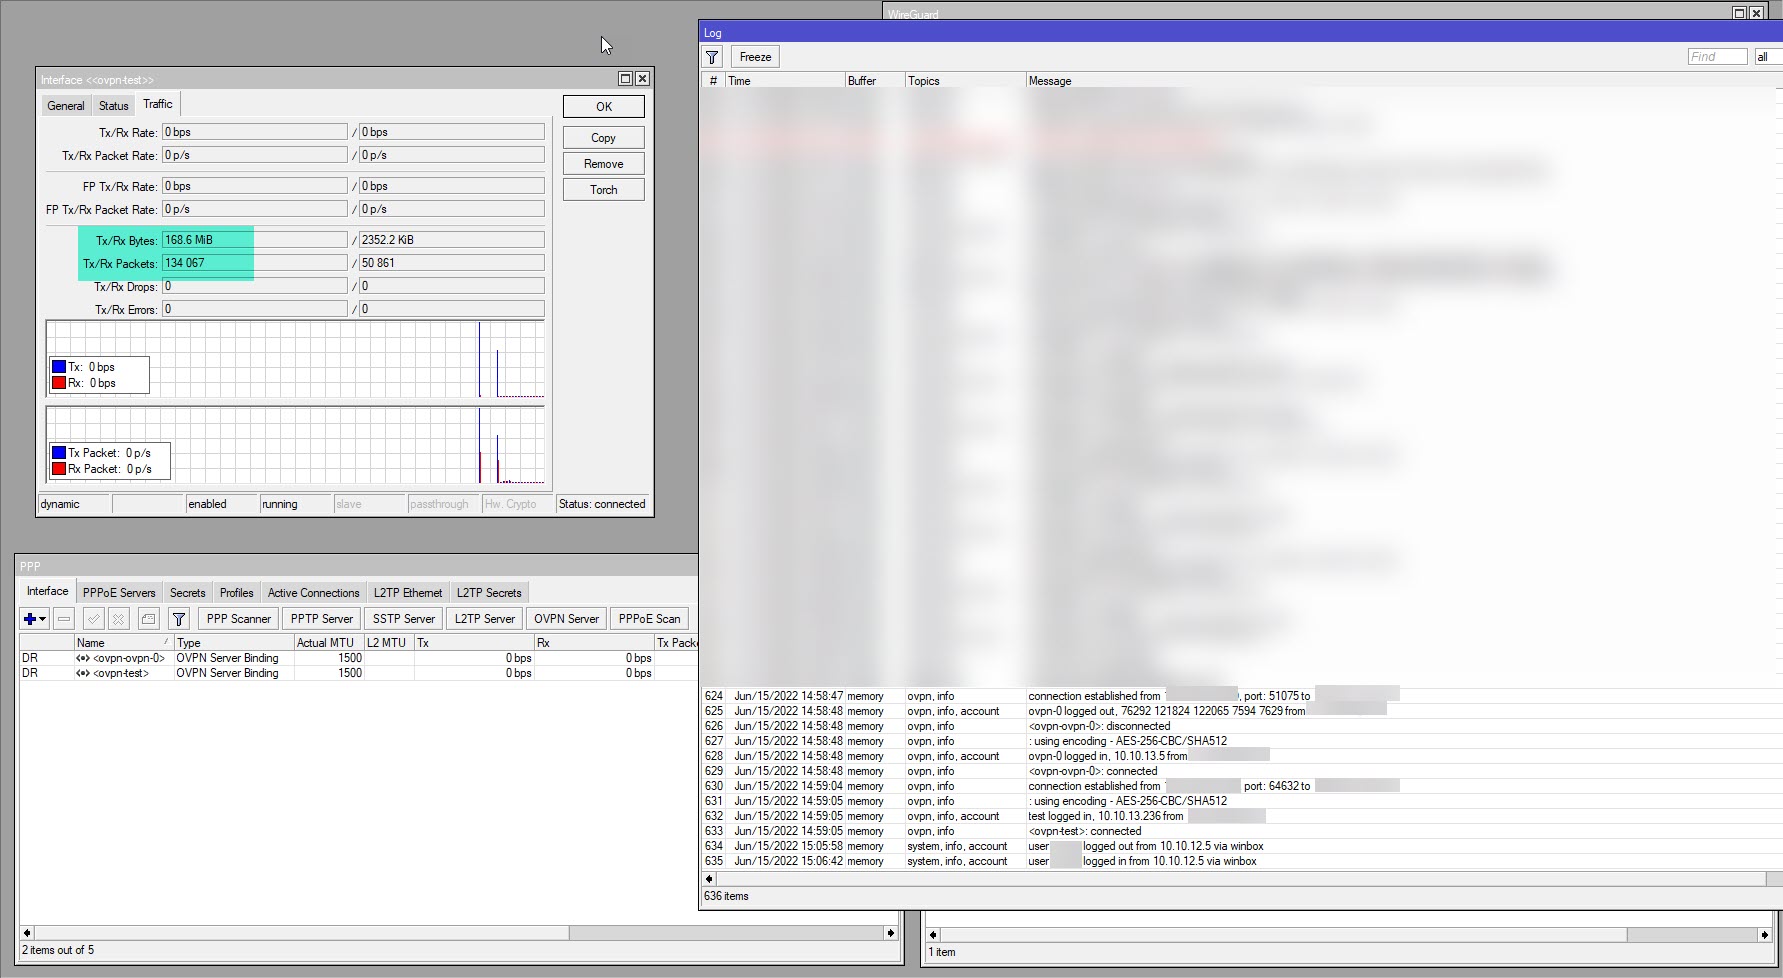Viewport: 1783px width, 978px height.
Task: Open the L2TP Ethernet tab
Action: coord(408,593)
